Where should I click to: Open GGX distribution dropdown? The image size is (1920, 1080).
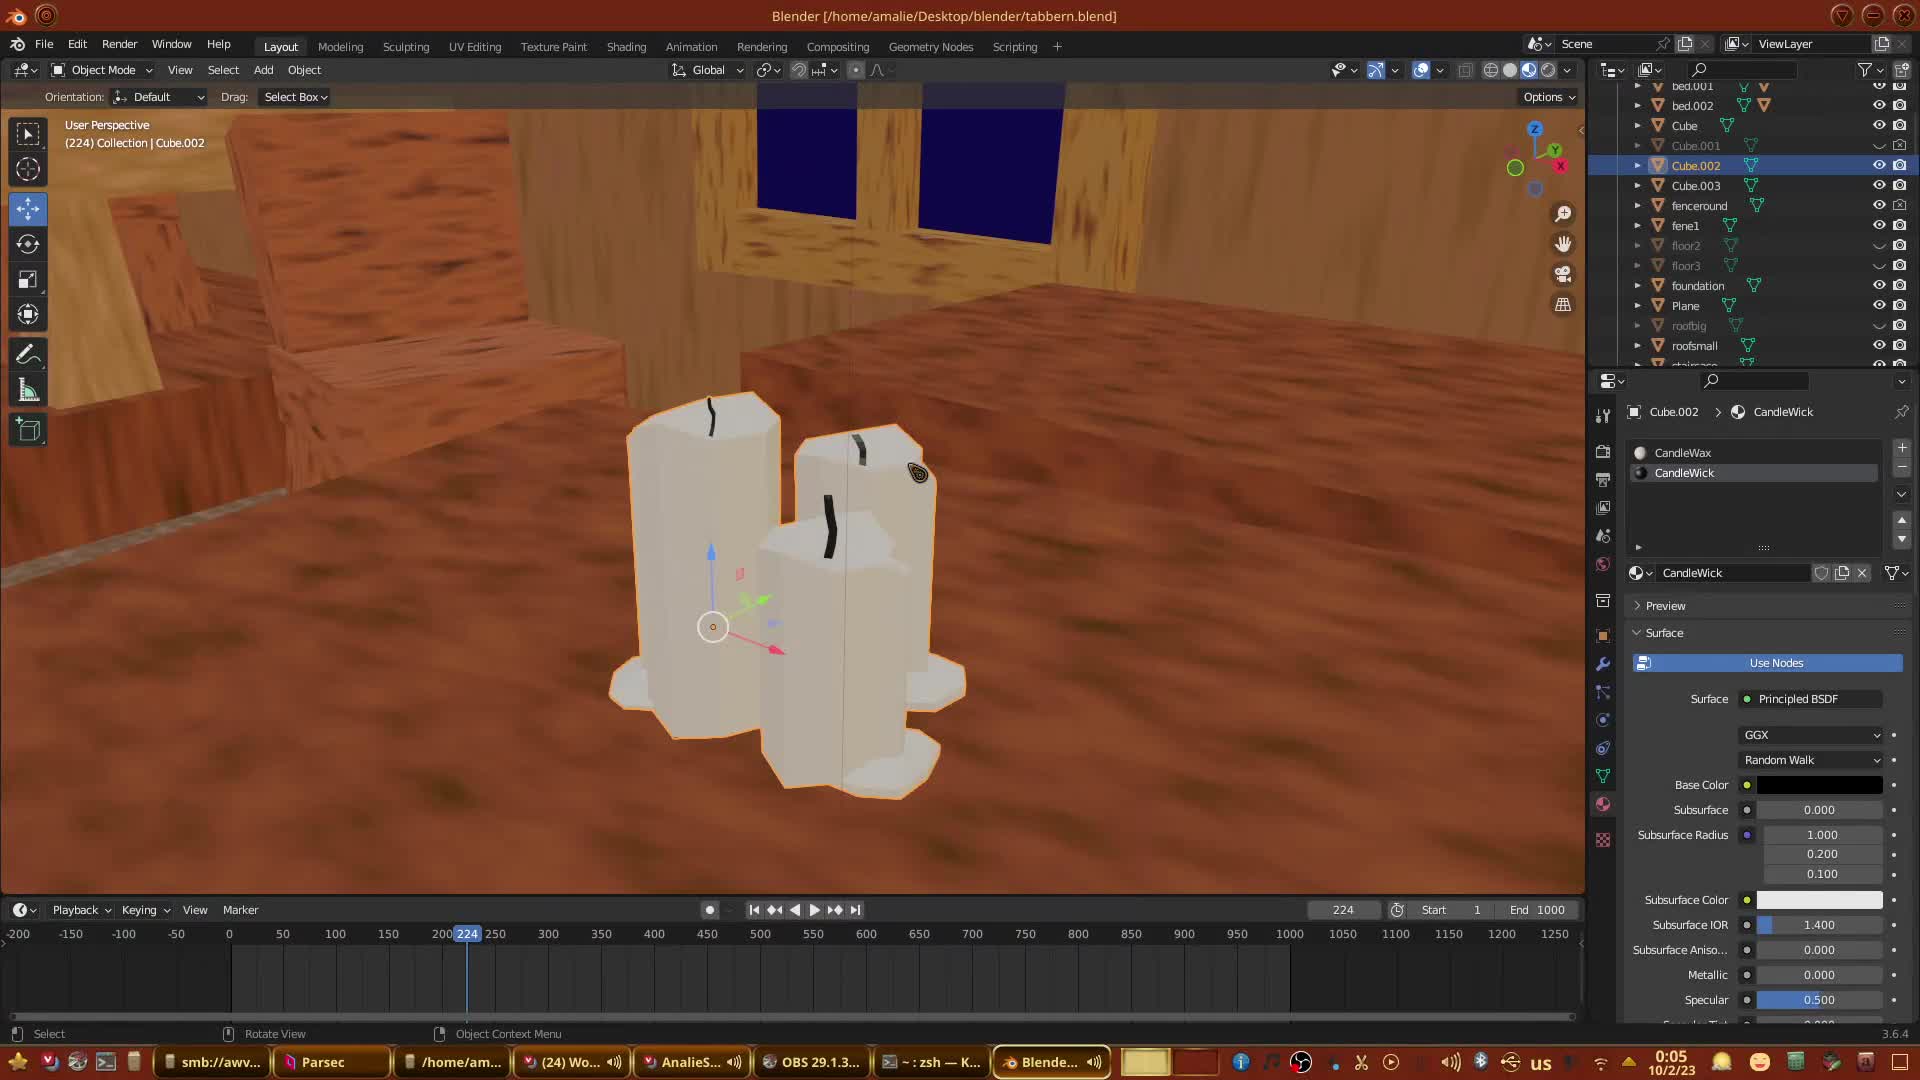[x=1811, y=735]
